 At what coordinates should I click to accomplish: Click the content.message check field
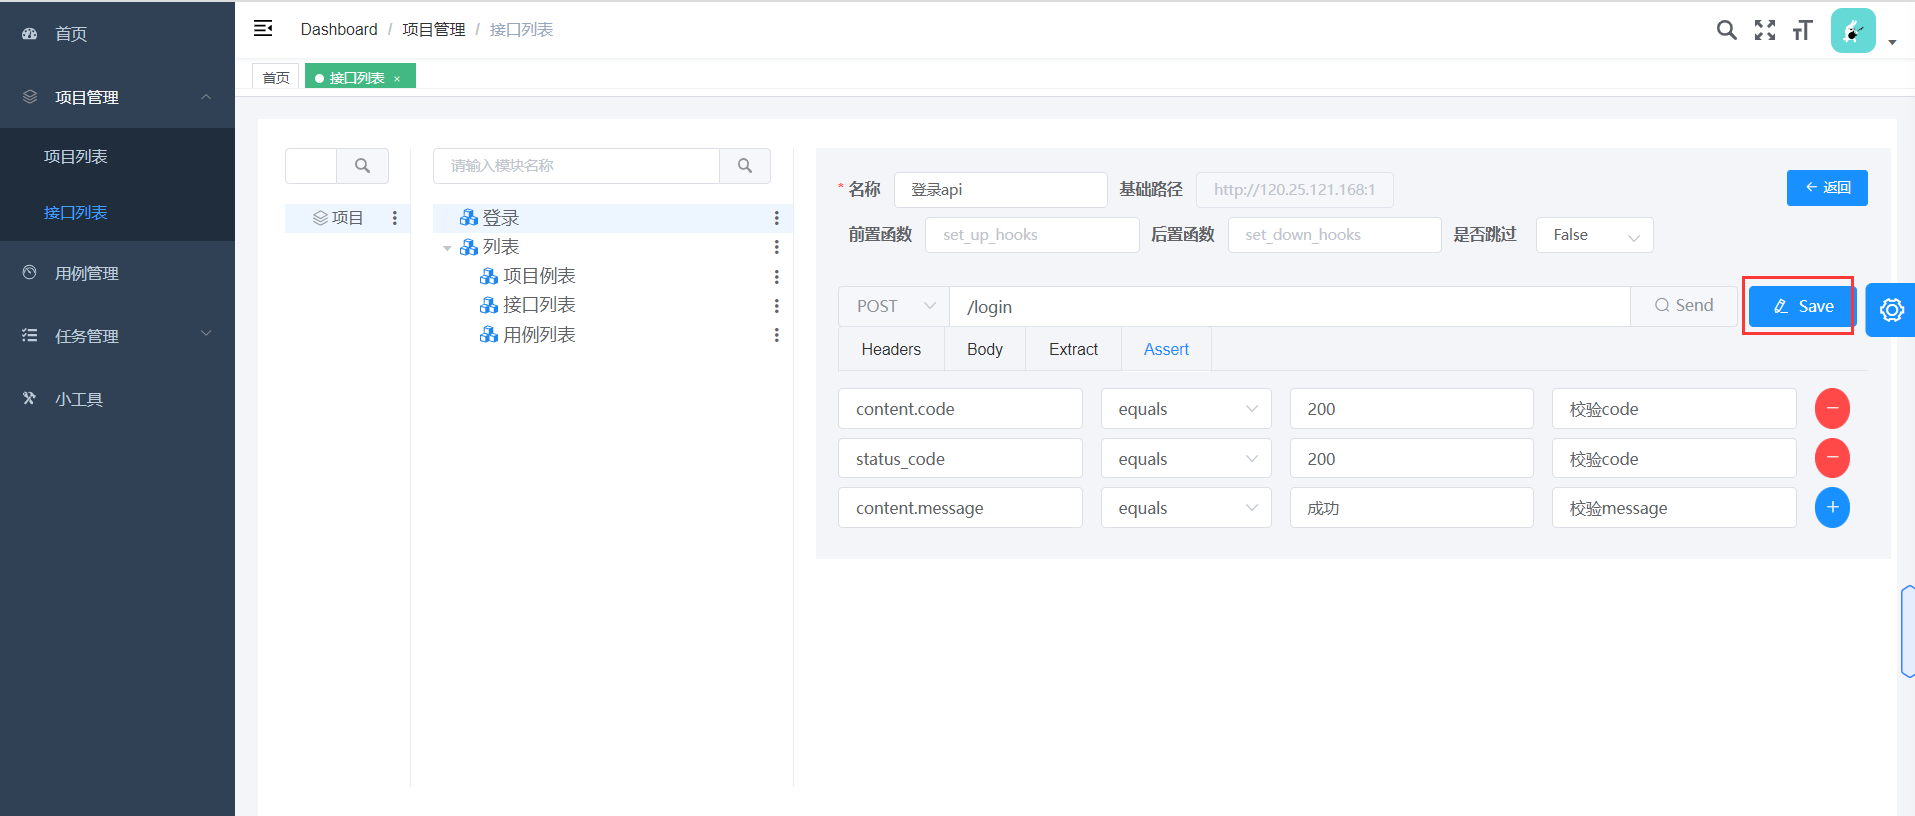tap(960, 508)
